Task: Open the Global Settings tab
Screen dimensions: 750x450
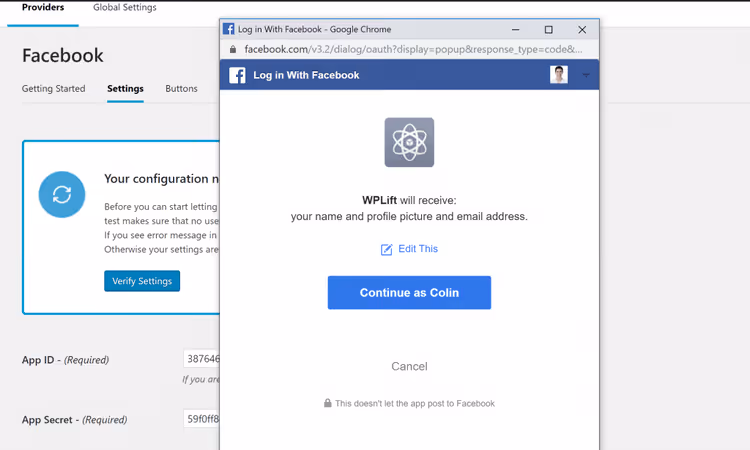Action: click(125, 7)
